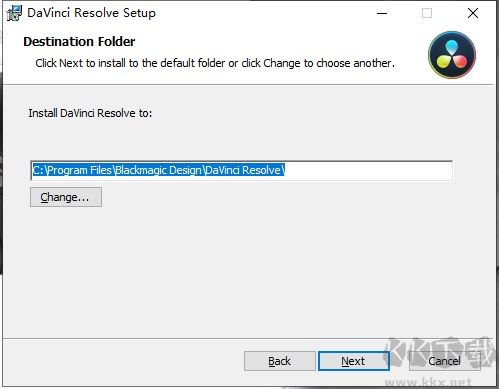Continue installation by clicking Next
This screenshot has height=389, width=499.
(354, 361)
